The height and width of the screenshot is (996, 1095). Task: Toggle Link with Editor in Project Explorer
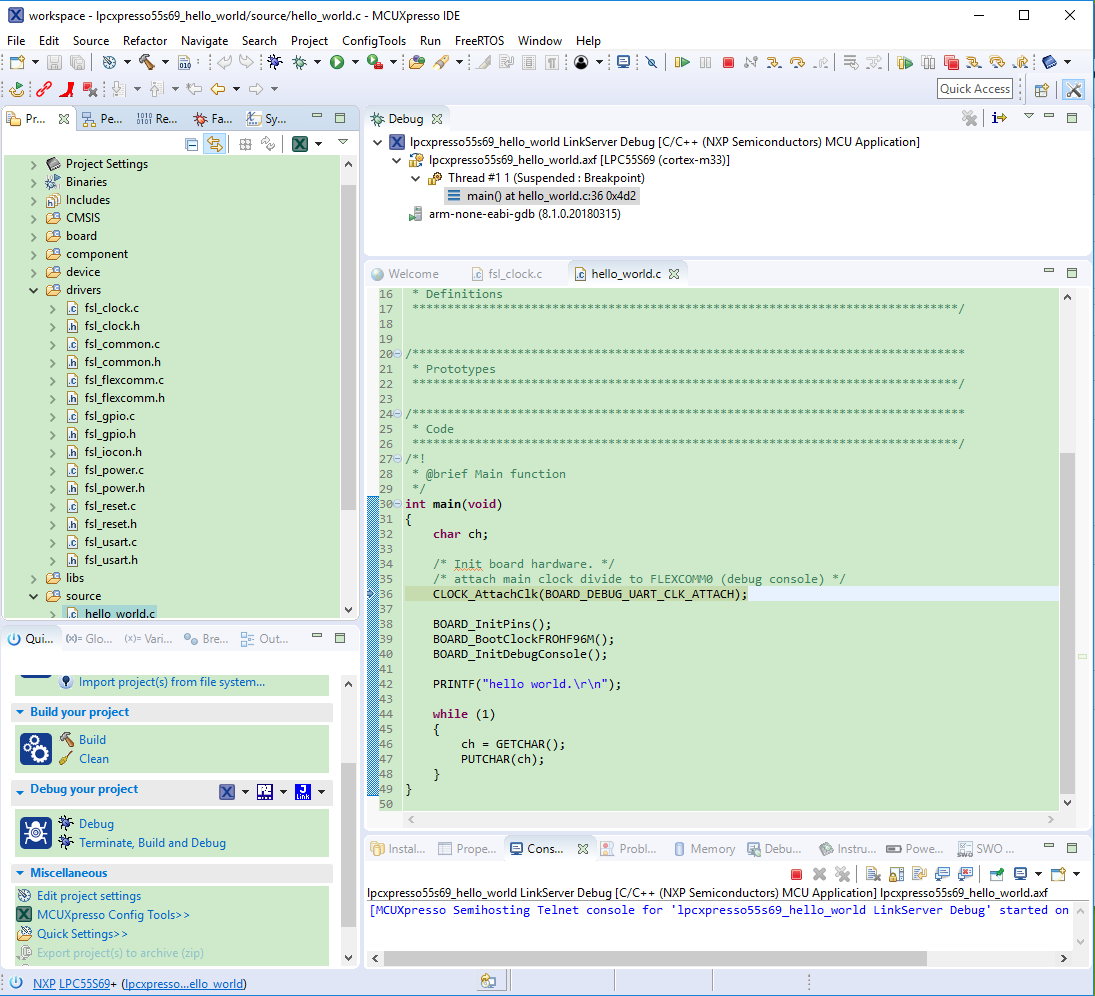click(x=214, y=144)
